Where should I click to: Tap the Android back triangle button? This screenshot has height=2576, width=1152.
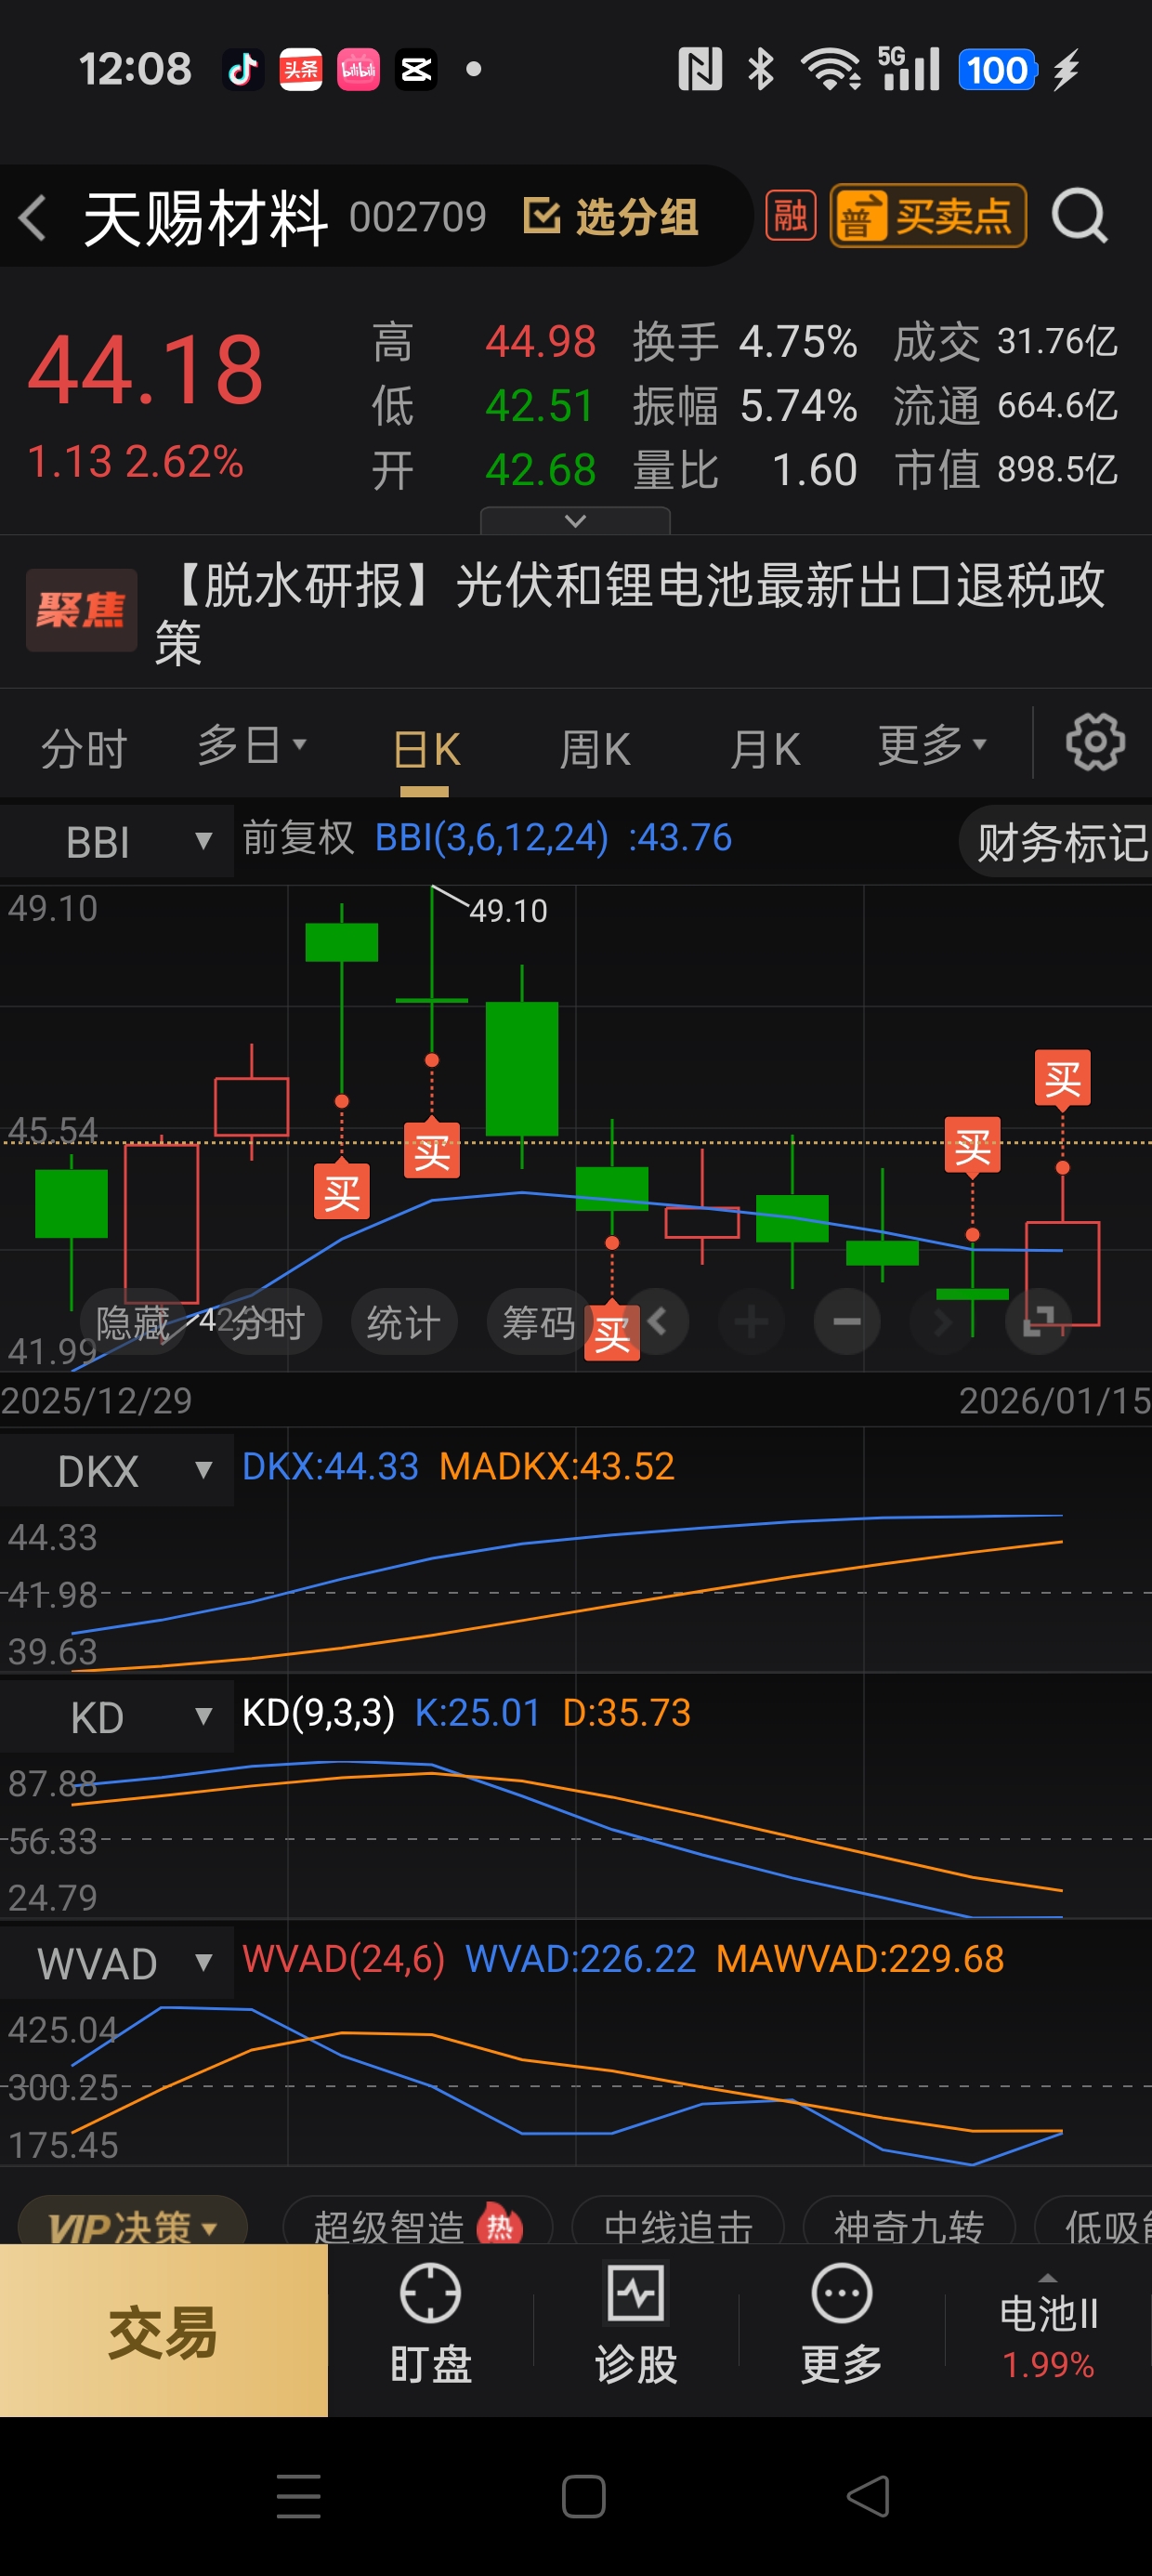pos(868,2496)
